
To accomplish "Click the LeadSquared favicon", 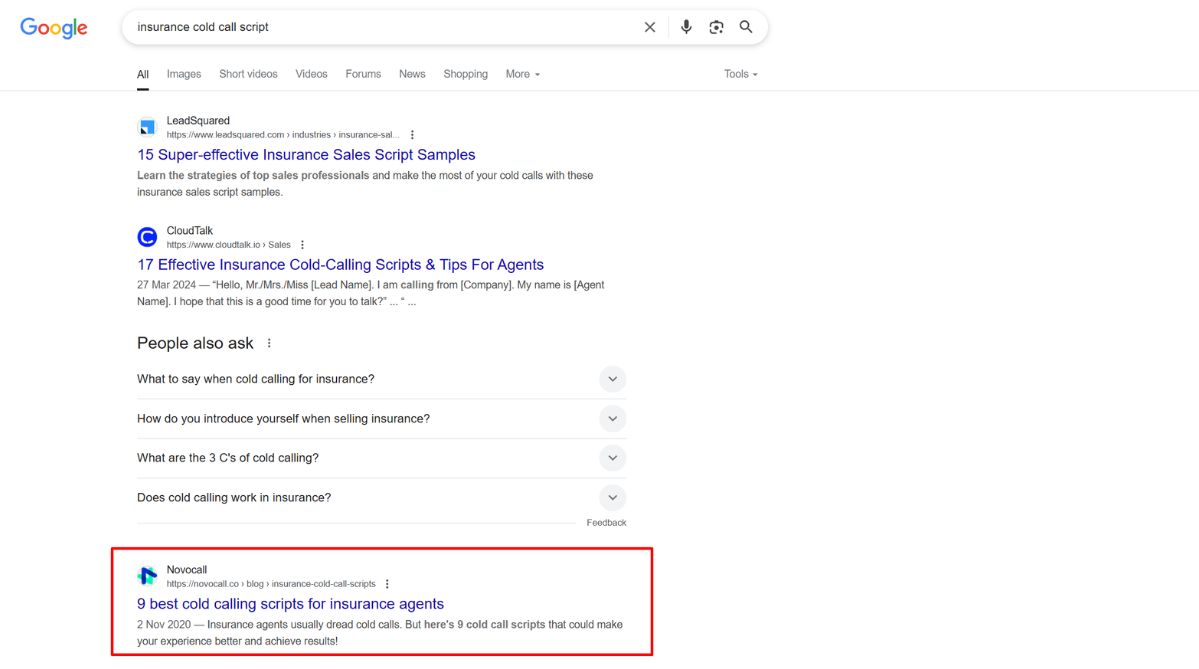I will [x=147, y=127].
